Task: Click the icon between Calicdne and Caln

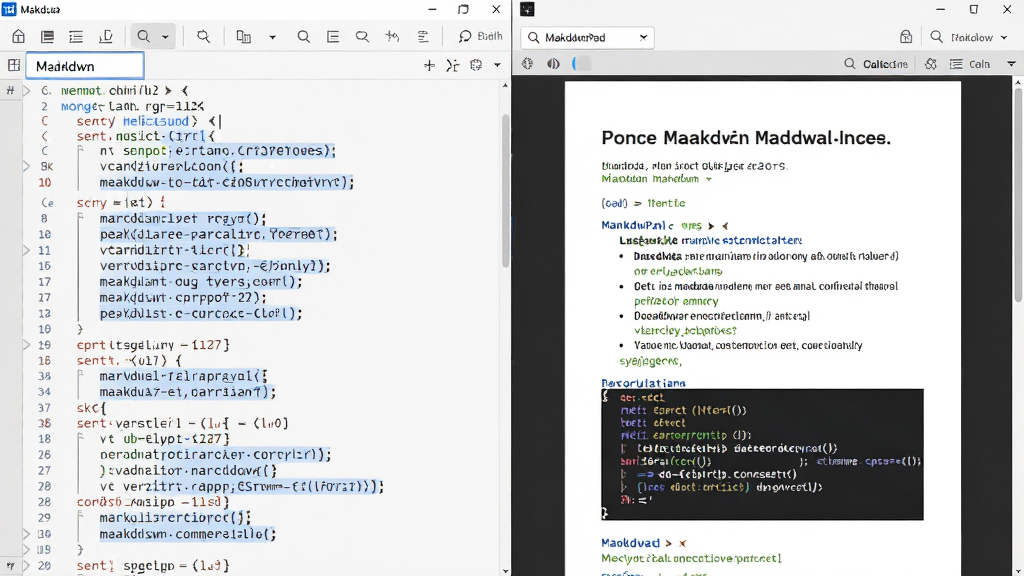Action: pos(931,64)
